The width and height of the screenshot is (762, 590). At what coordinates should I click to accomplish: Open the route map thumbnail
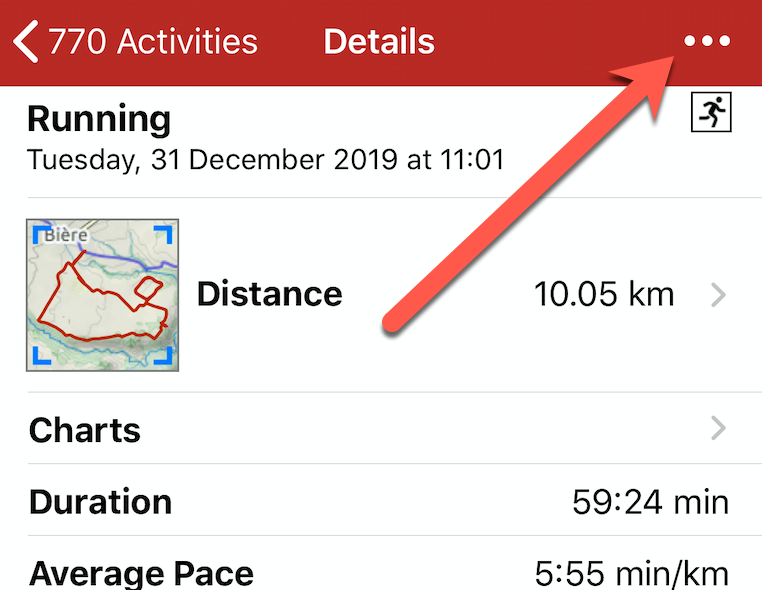(103, 295)
